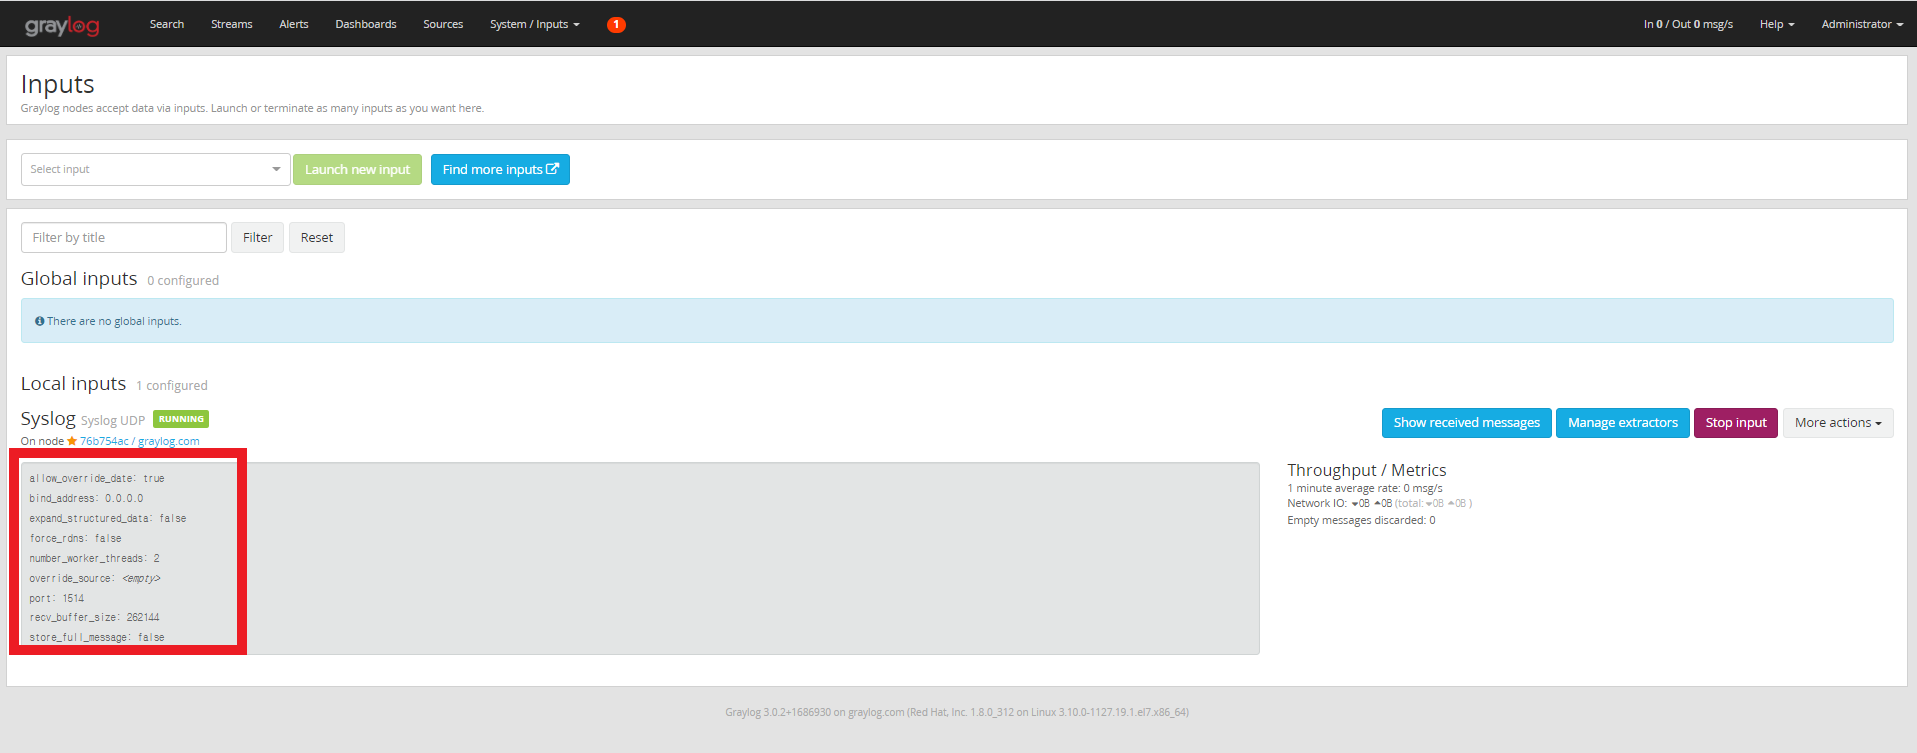Click the Syslog input title
This screenshot has width=1917, height=753.
[48, 419]
